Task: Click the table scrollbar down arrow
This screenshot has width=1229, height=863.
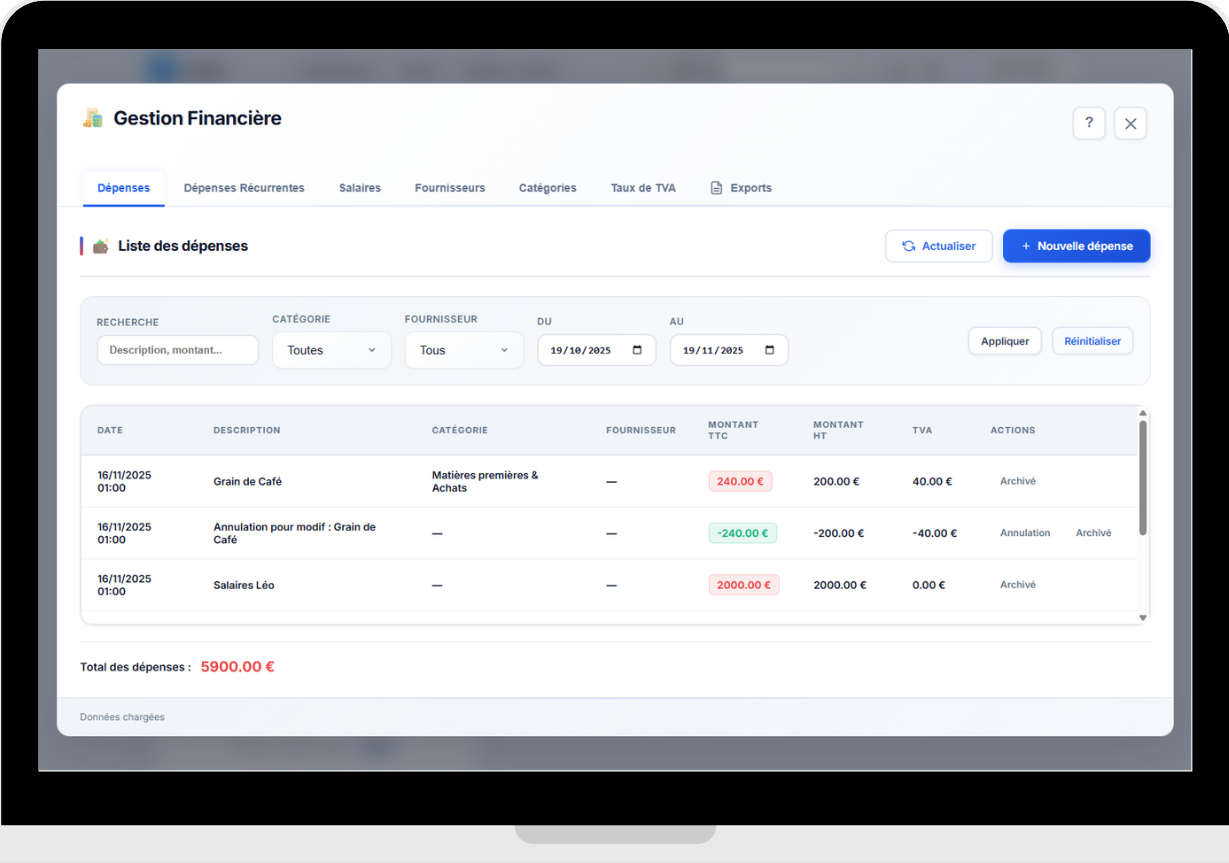Action: point(1142,618)
